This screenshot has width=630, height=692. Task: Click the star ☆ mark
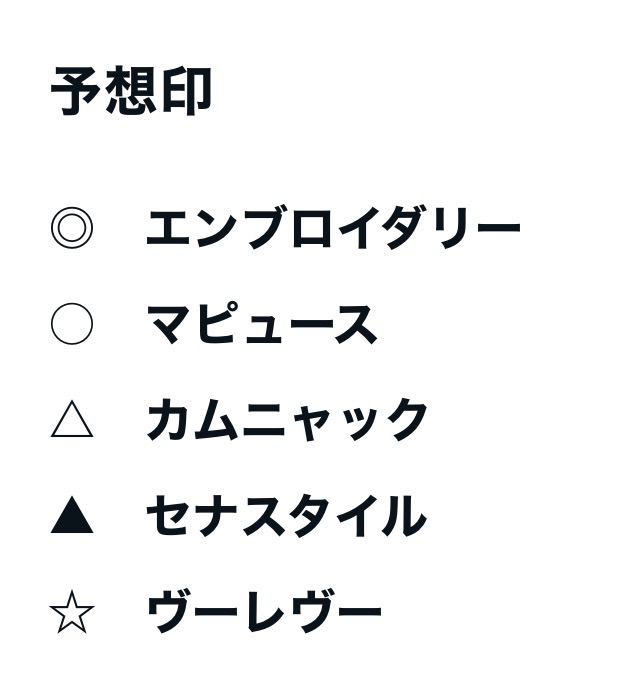72,613
